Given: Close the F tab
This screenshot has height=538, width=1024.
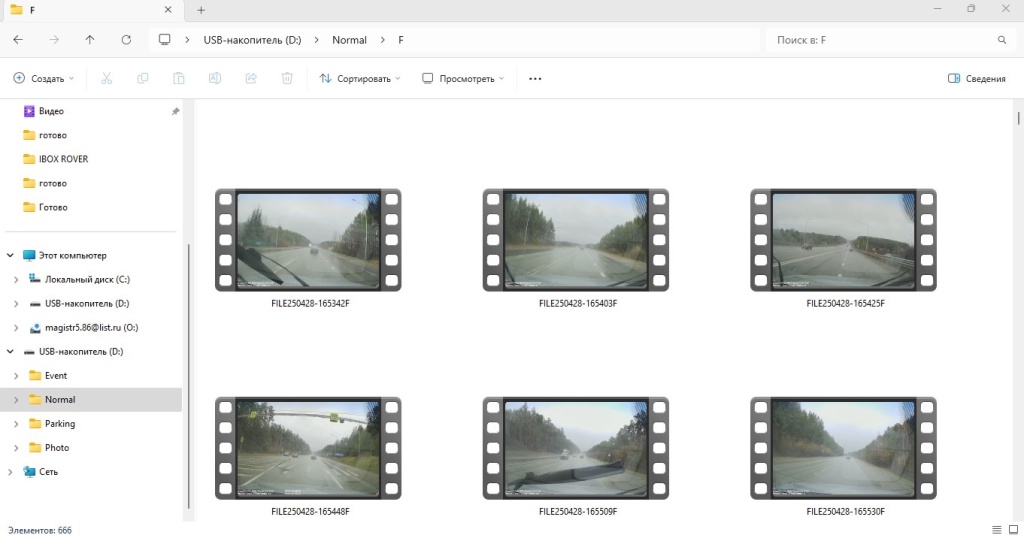Looking at the screenshot, I should point(168,10).
